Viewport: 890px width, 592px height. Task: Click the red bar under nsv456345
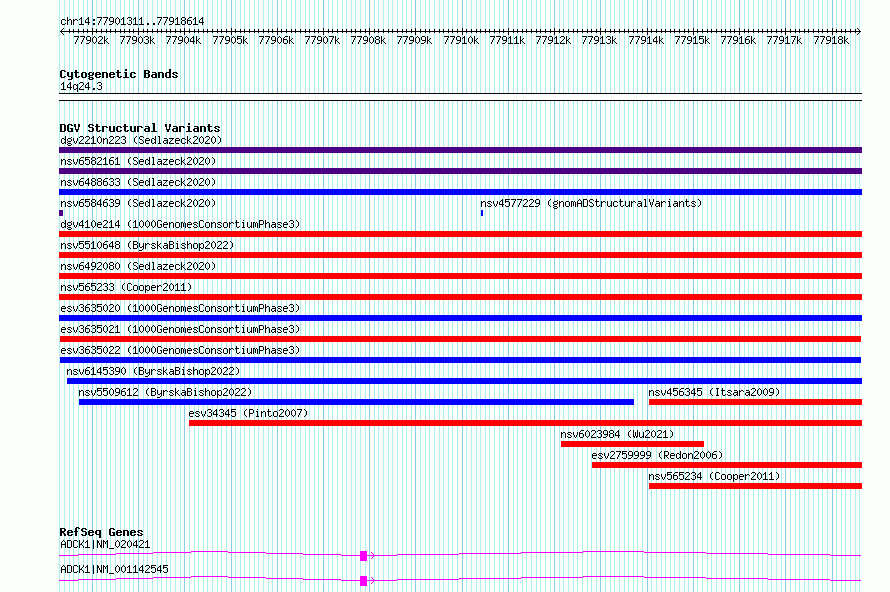(755, 402)
